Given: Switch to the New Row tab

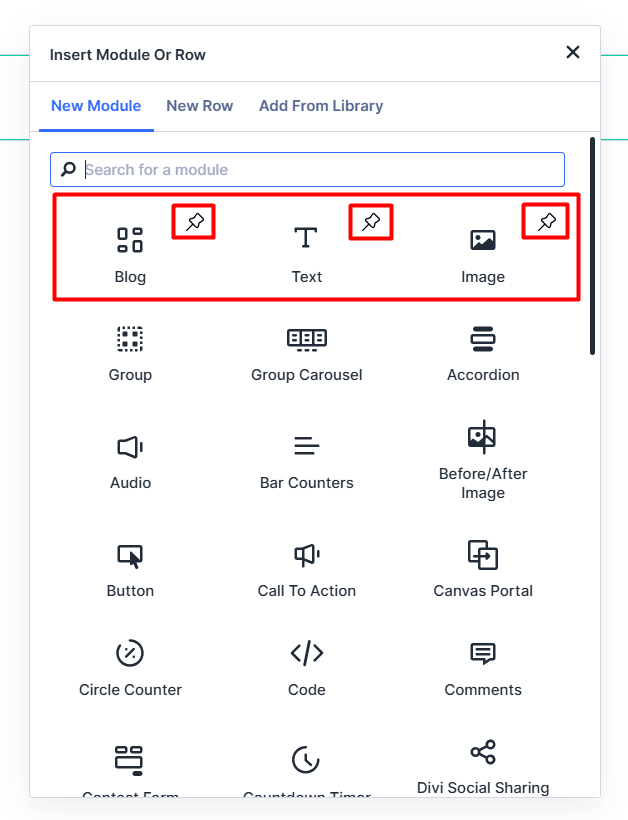Looking at the screenshot, I should point(200,106).
